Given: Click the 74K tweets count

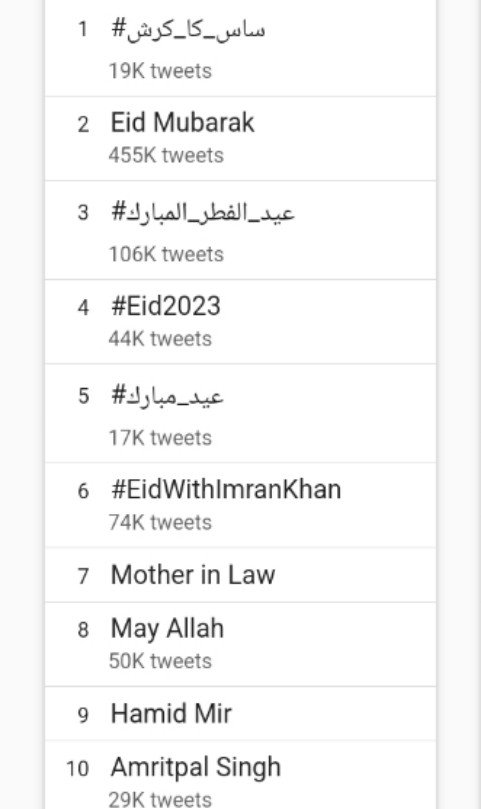Looking at the screenshot, I should pos(160,523).
